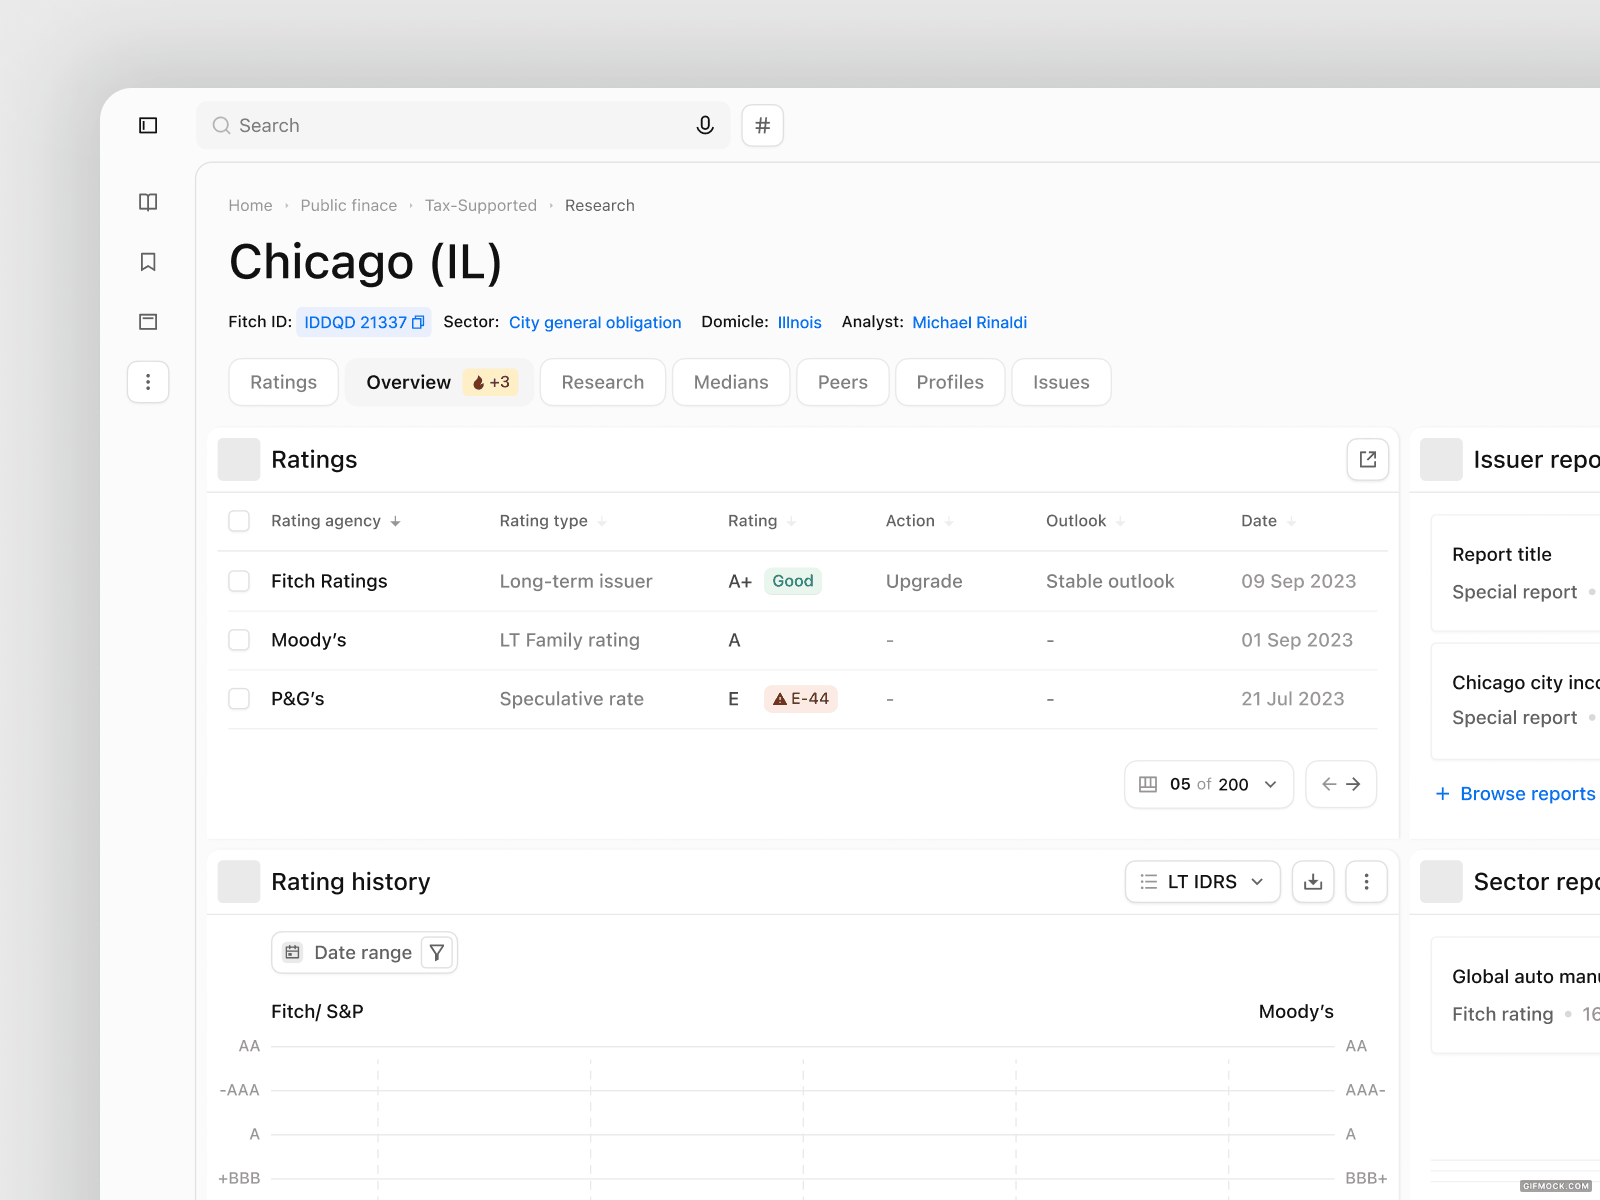This screenshot has width=1600, height=1200.
Task: Click the hashtag button next to search
Action: (763, 126)
